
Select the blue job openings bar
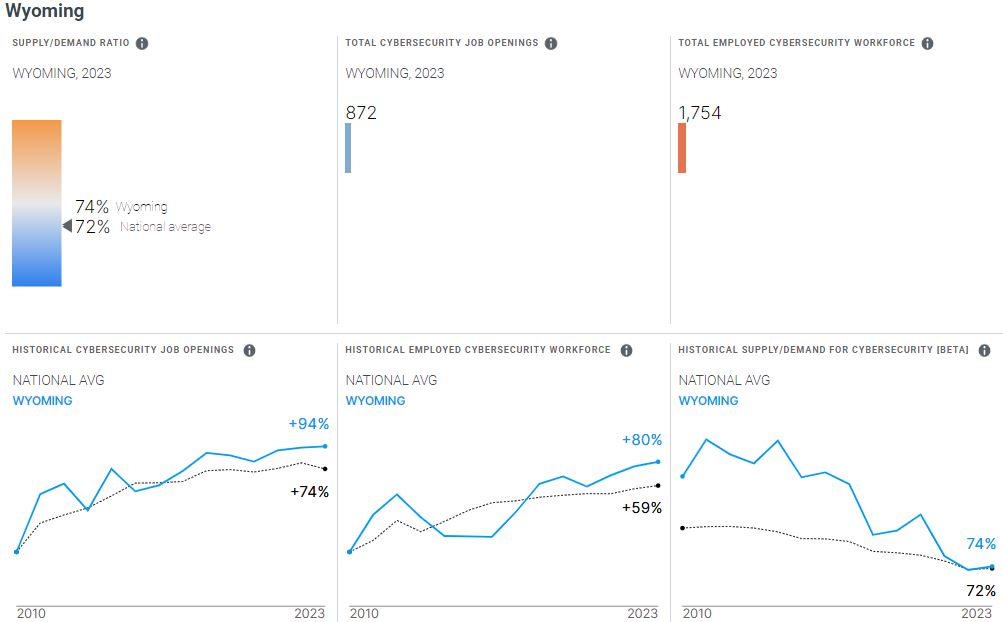348,147
